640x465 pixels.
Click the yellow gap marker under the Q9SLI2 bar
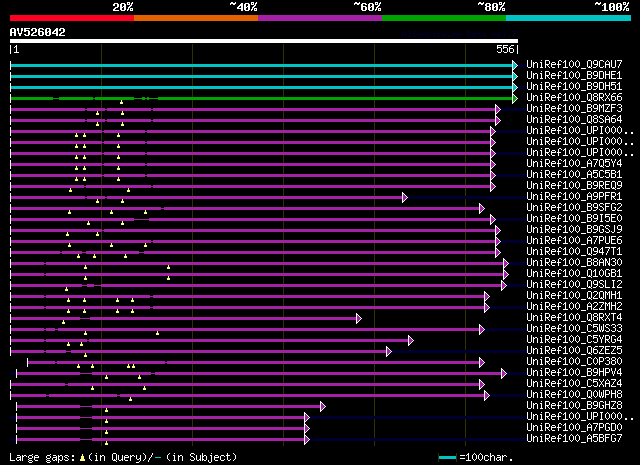coord(66,289)
